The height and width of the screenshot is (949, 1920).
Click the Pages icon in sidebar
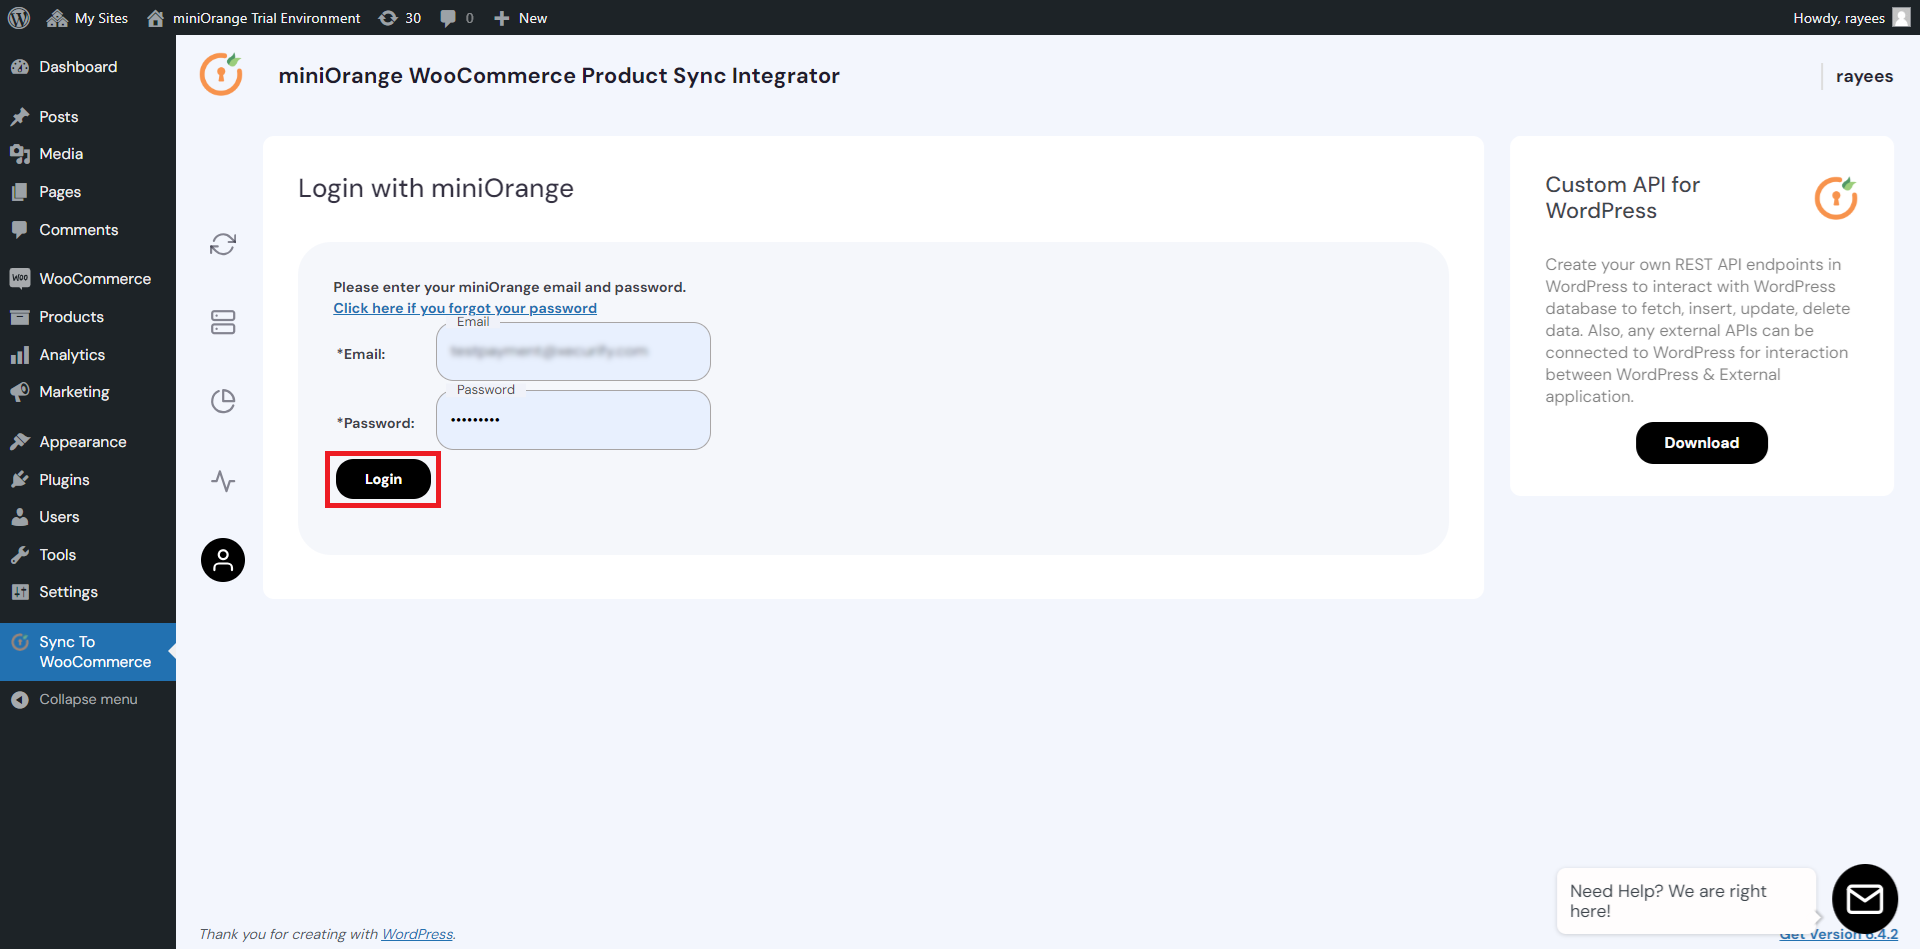(x=20, y=192)
